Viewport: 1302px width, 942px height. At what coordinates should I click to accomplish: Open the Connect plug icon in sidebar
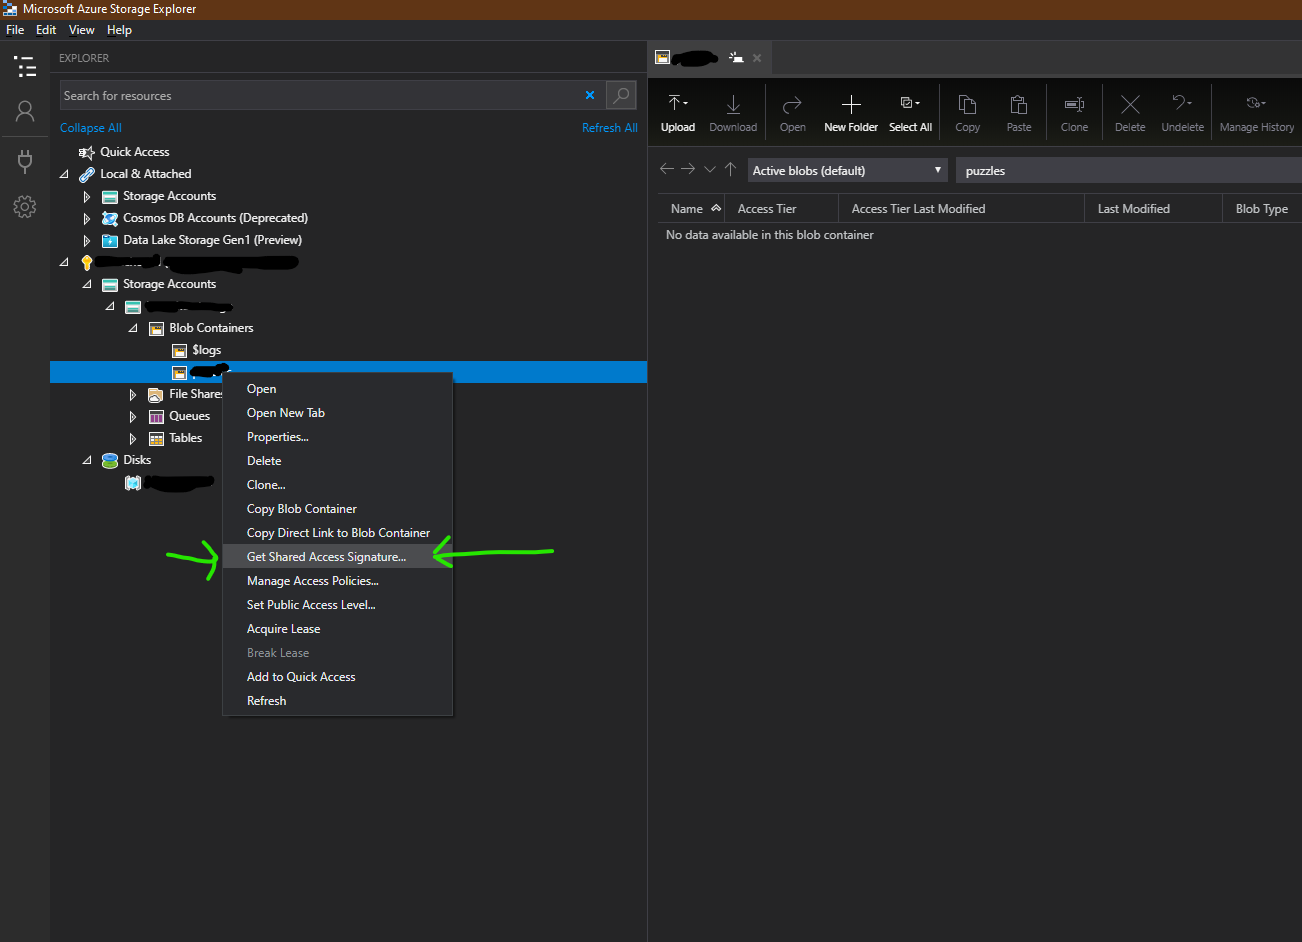[25, 160]
